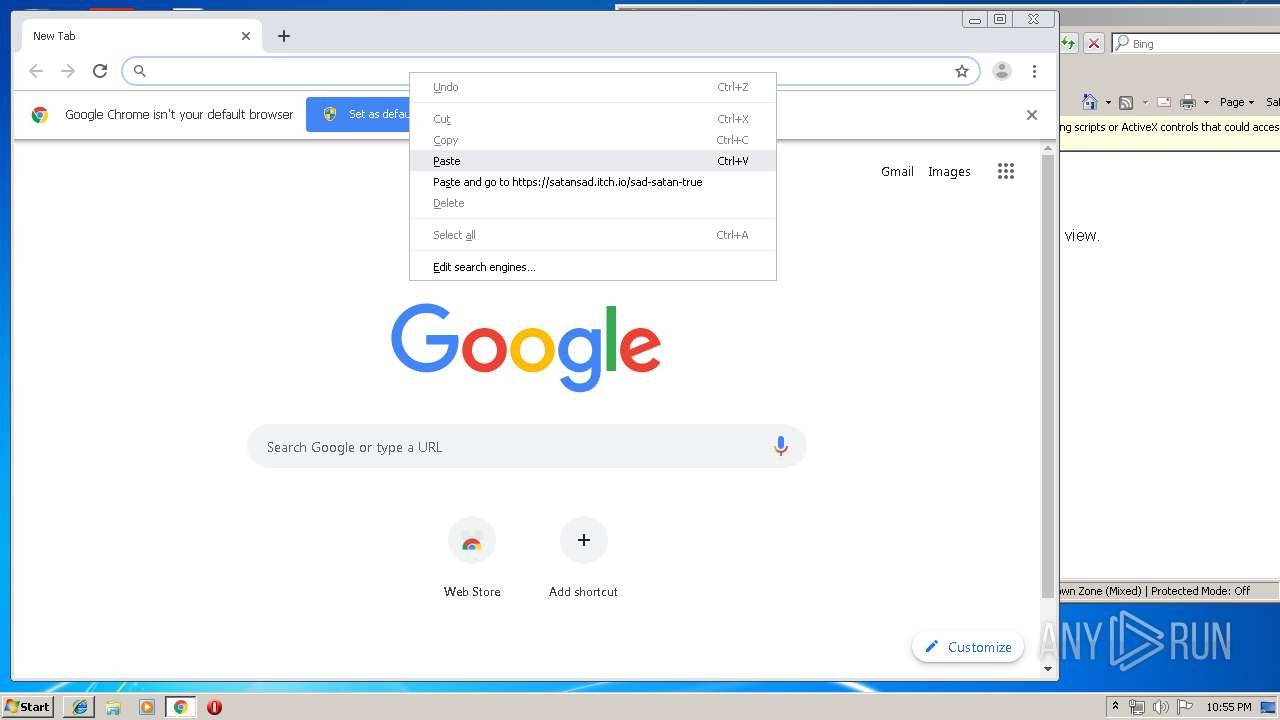
Task: Click the Protected Mode: Off status text
Action: pos(1200,591)
